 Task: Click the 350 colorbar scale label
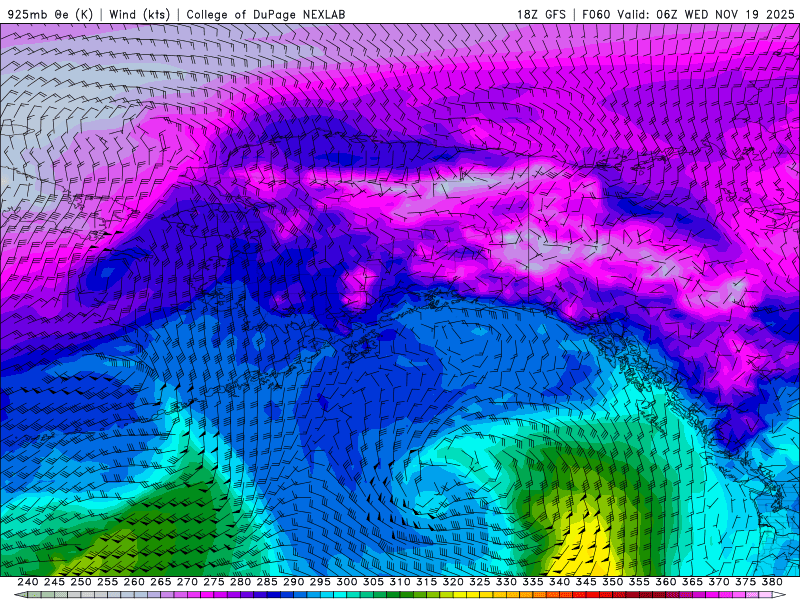click(x=612, y=582)
